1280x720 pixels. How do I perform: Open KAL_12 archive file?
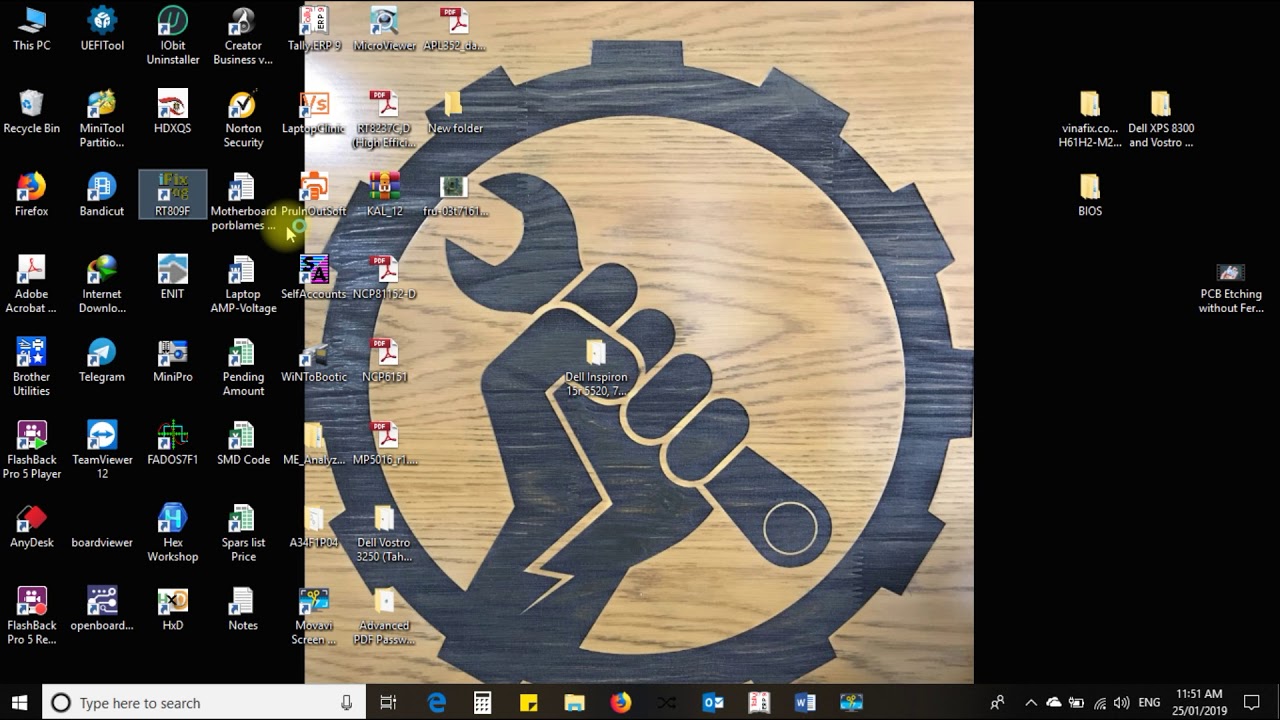pyautogui.click(x=385, y=195)
